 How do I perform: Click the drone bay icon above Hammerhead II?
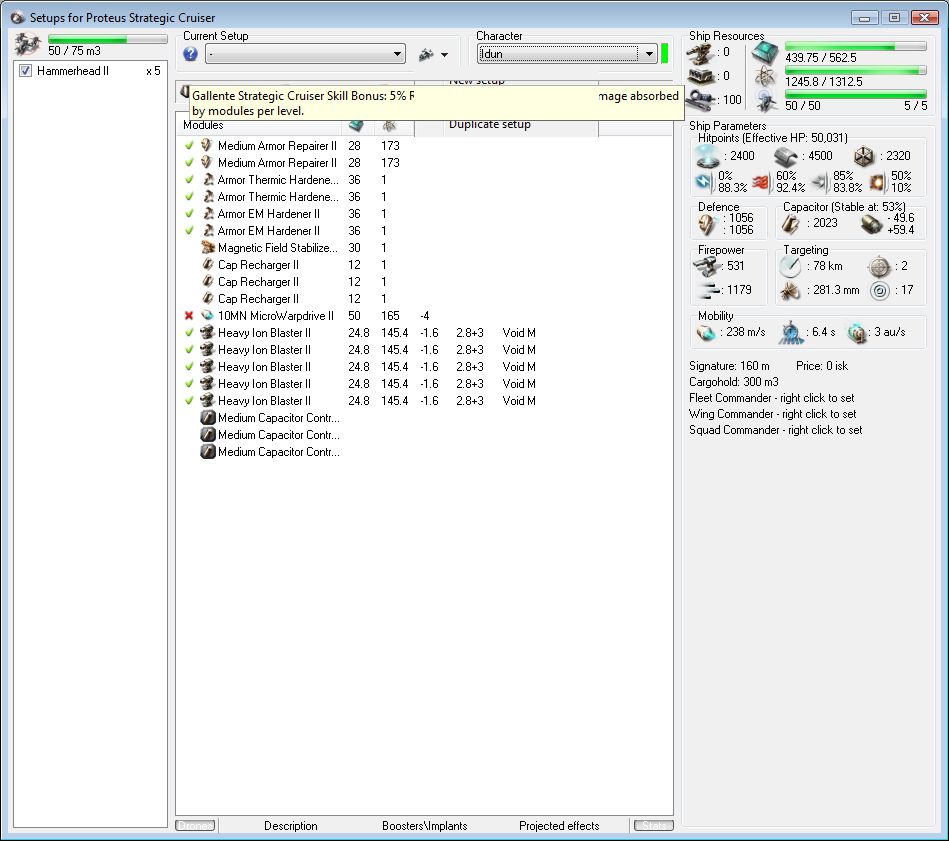[28, 44]
